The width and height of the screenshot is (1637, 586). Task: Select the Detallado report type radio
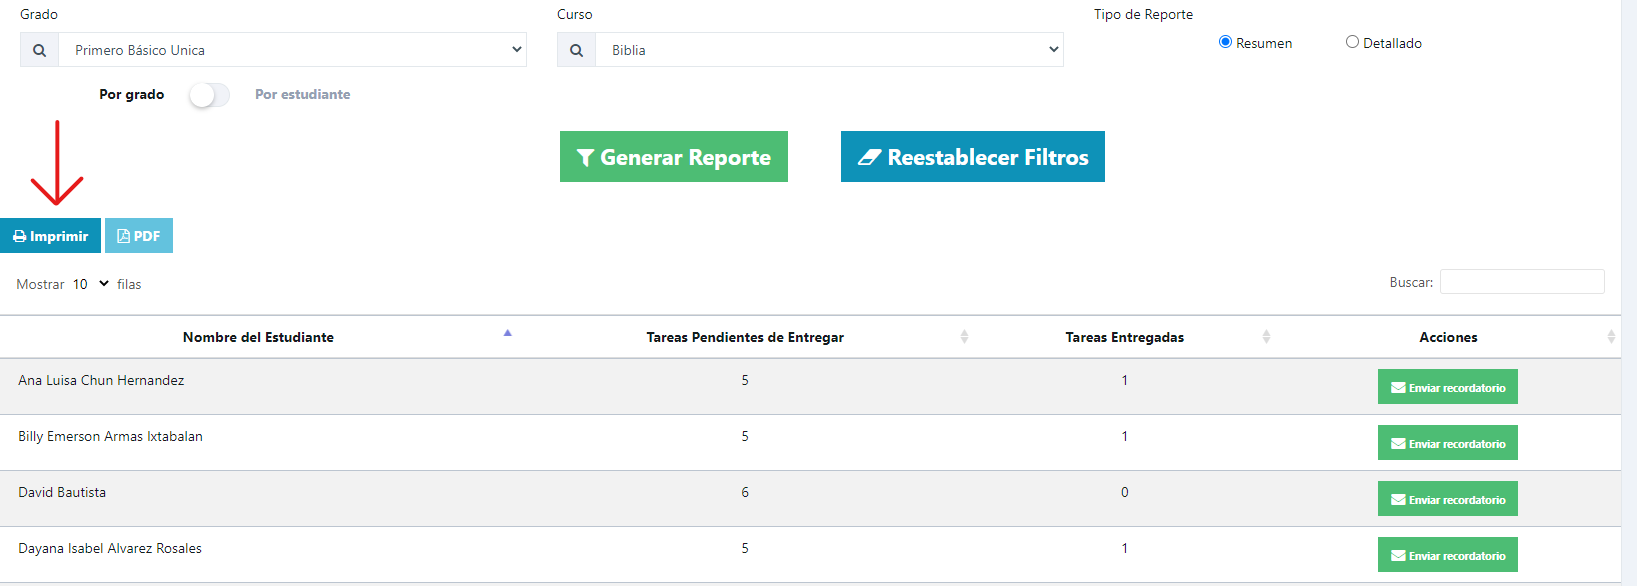[1352, 42]
